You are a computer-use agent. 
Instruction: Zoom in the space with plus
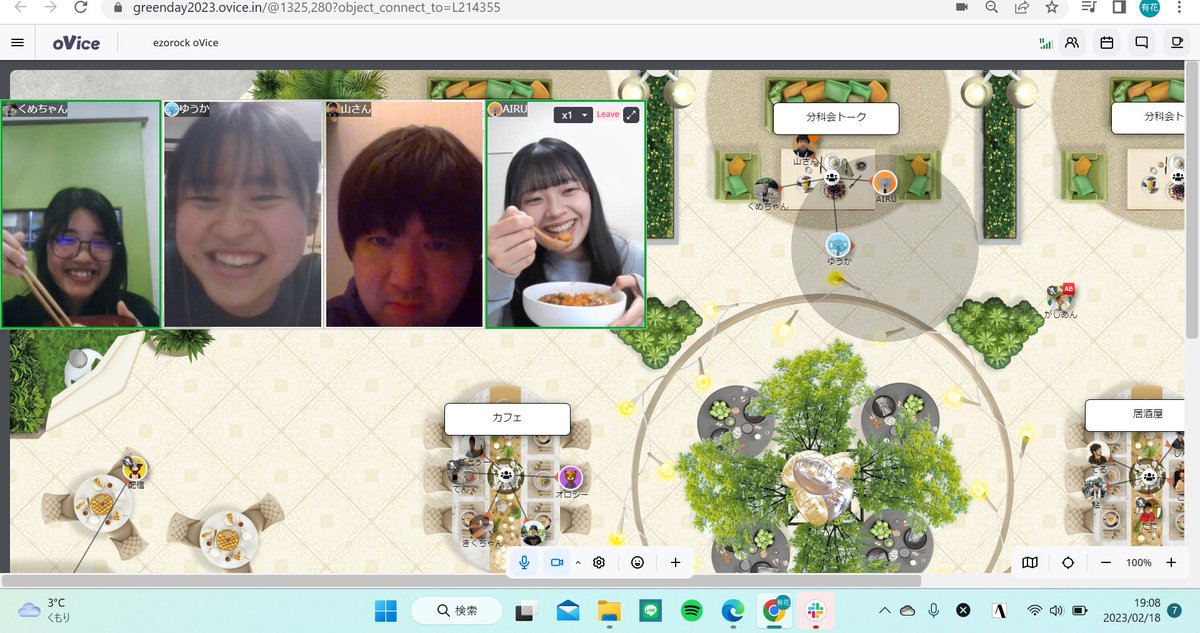1171,562
